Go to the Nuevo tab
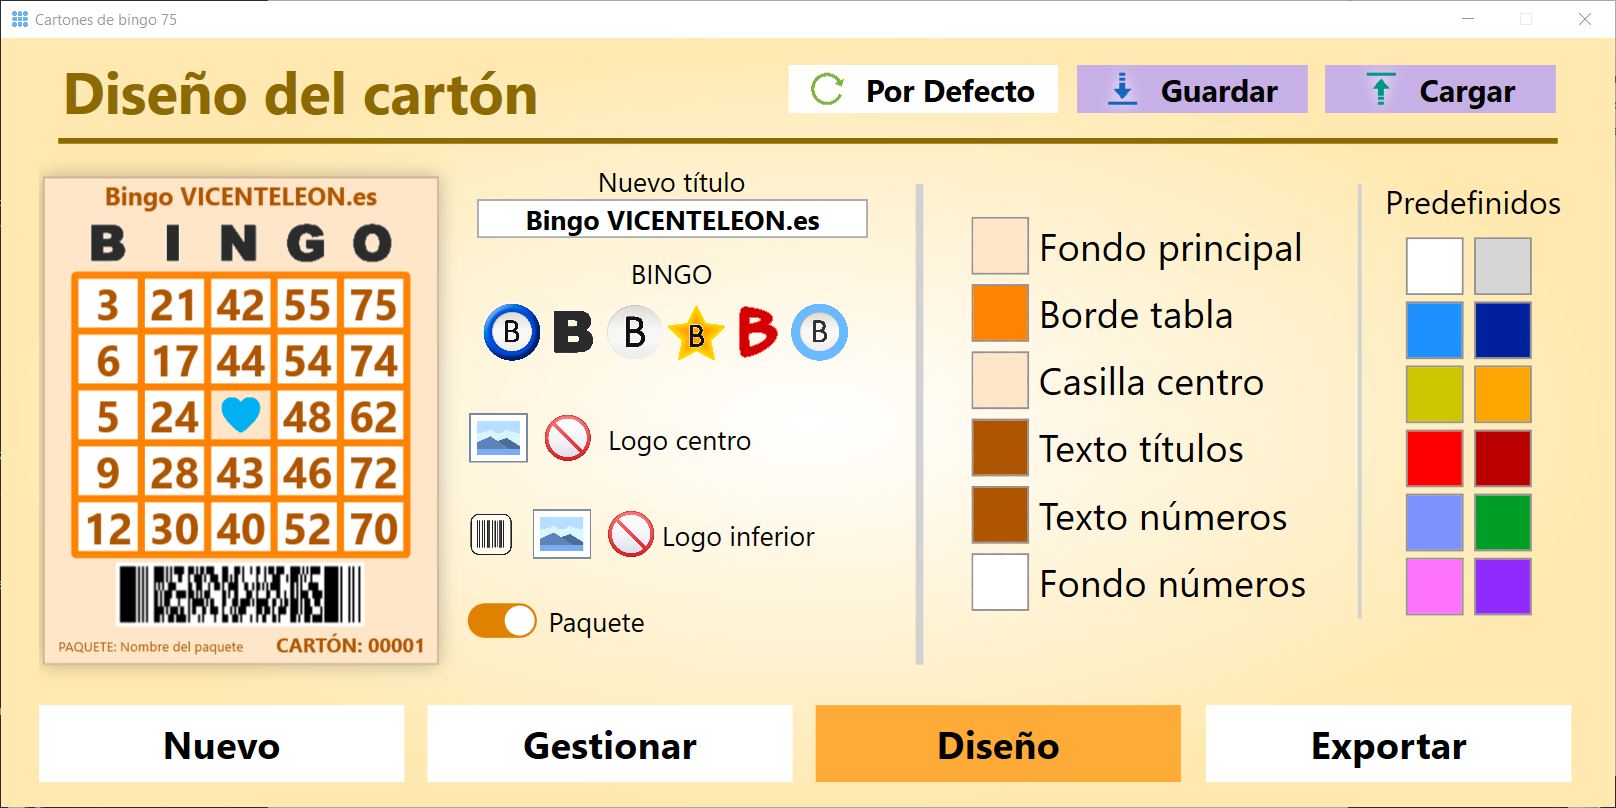The width and height of the screenshot is (1616, 808). click(222, 744)
